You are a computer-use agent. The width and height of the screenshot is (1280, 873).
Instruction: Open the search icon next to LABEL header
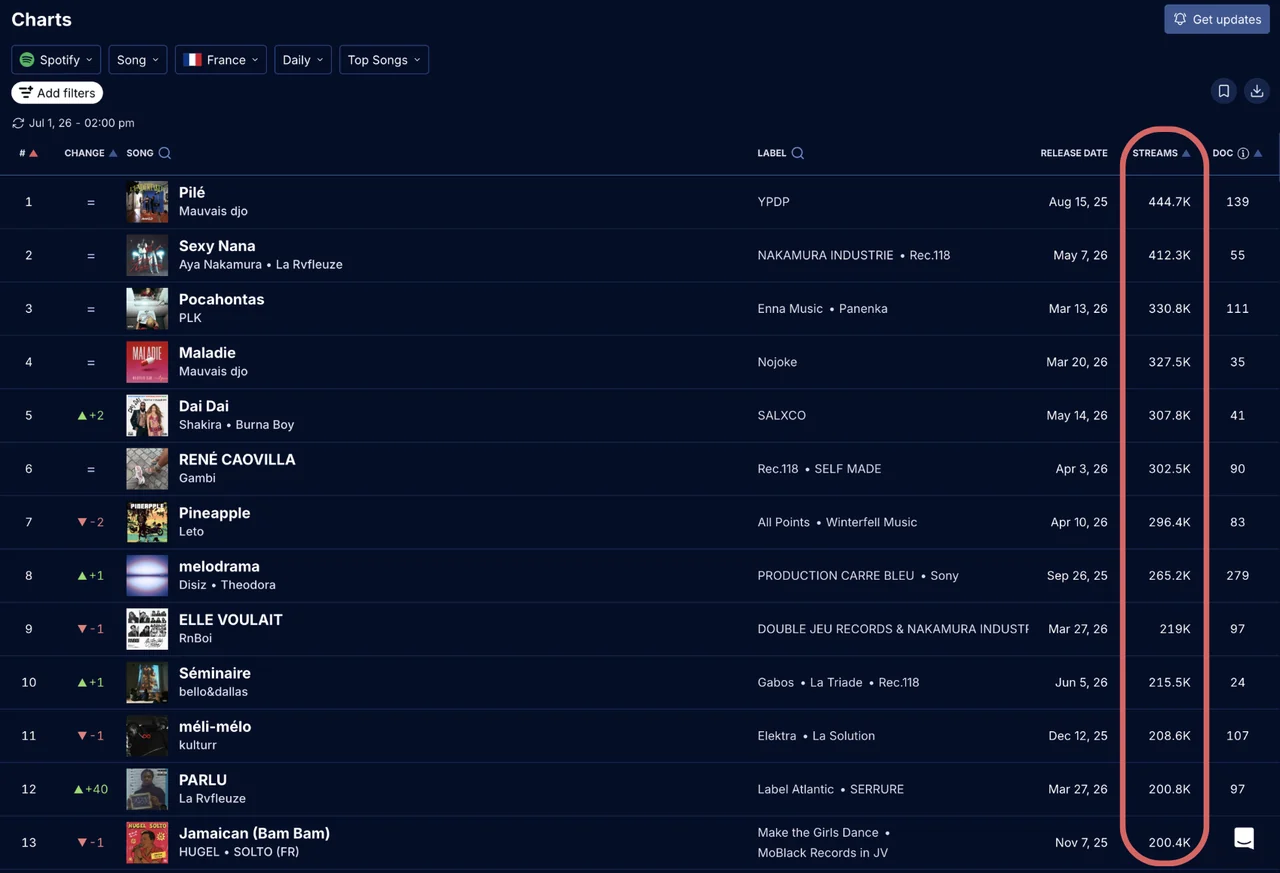coord(798,153)
